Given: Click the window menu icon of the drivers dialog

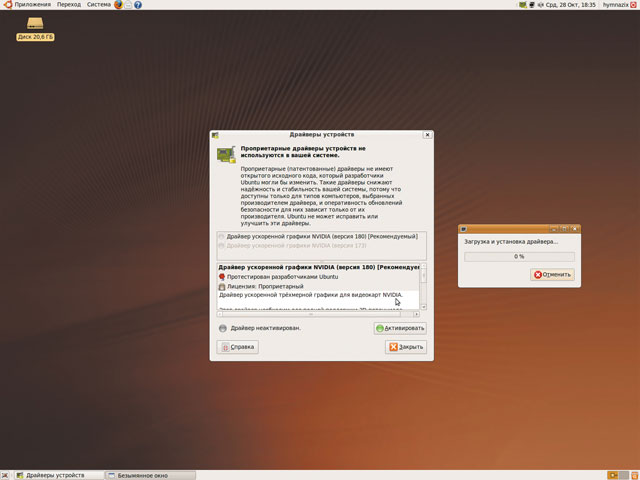Looking at the screenshot, I should click(215, 135).
